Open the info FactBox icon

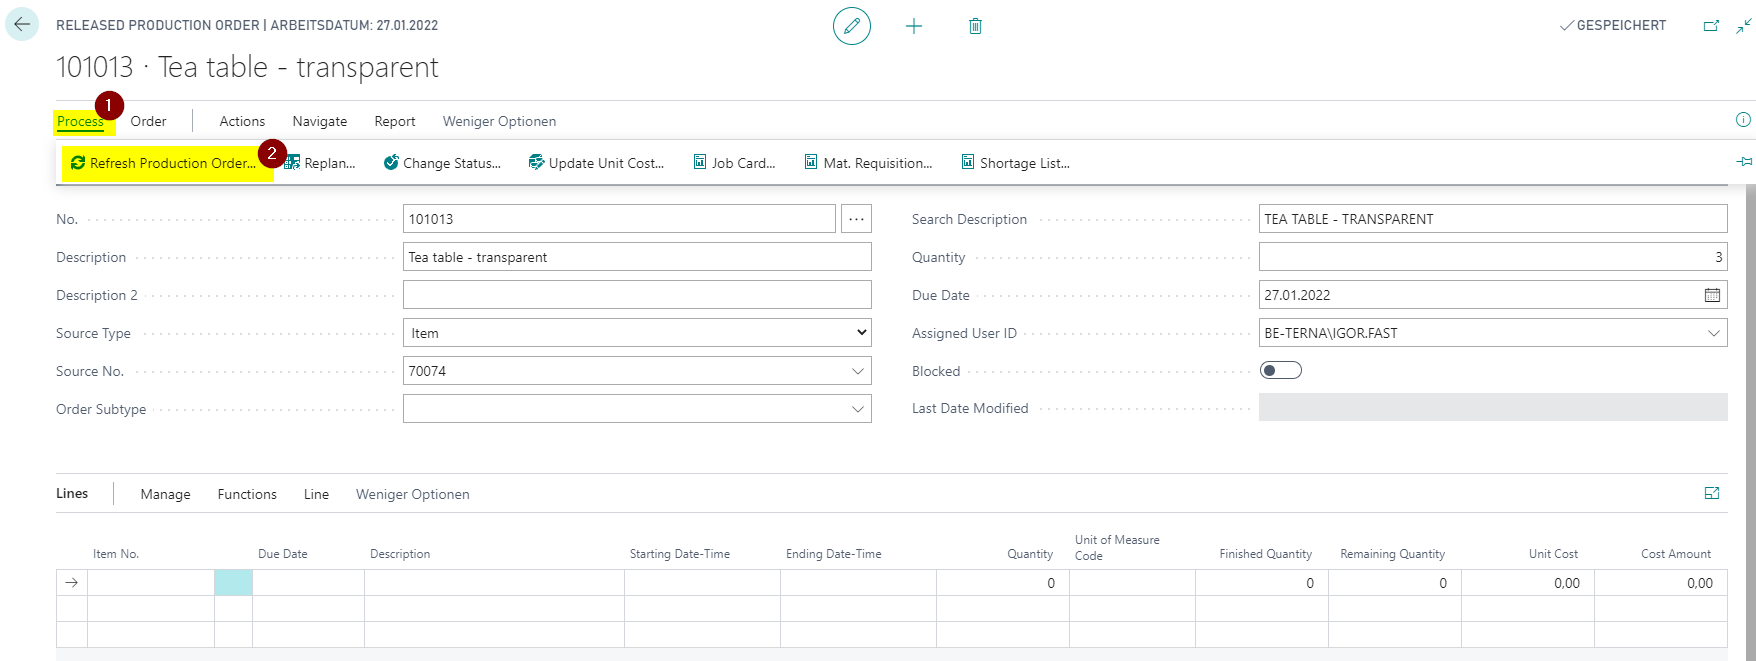(1743, 120)
